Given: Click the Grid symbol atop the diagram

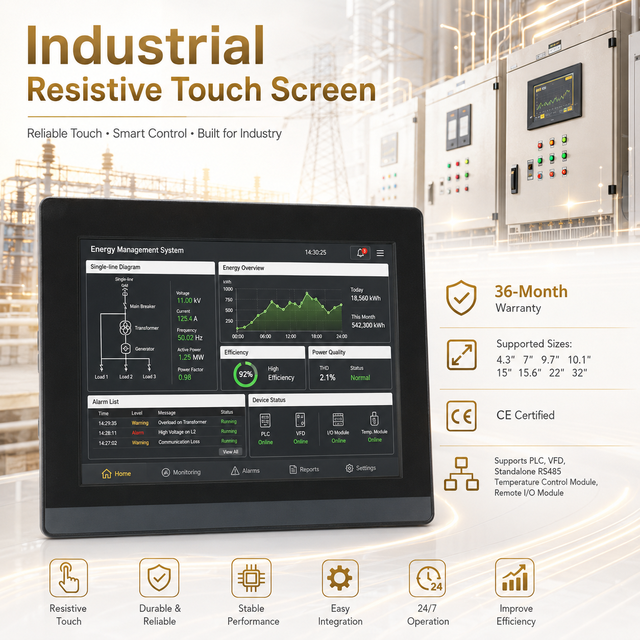Looking at the screenshot, I should (x=125, y=292).
